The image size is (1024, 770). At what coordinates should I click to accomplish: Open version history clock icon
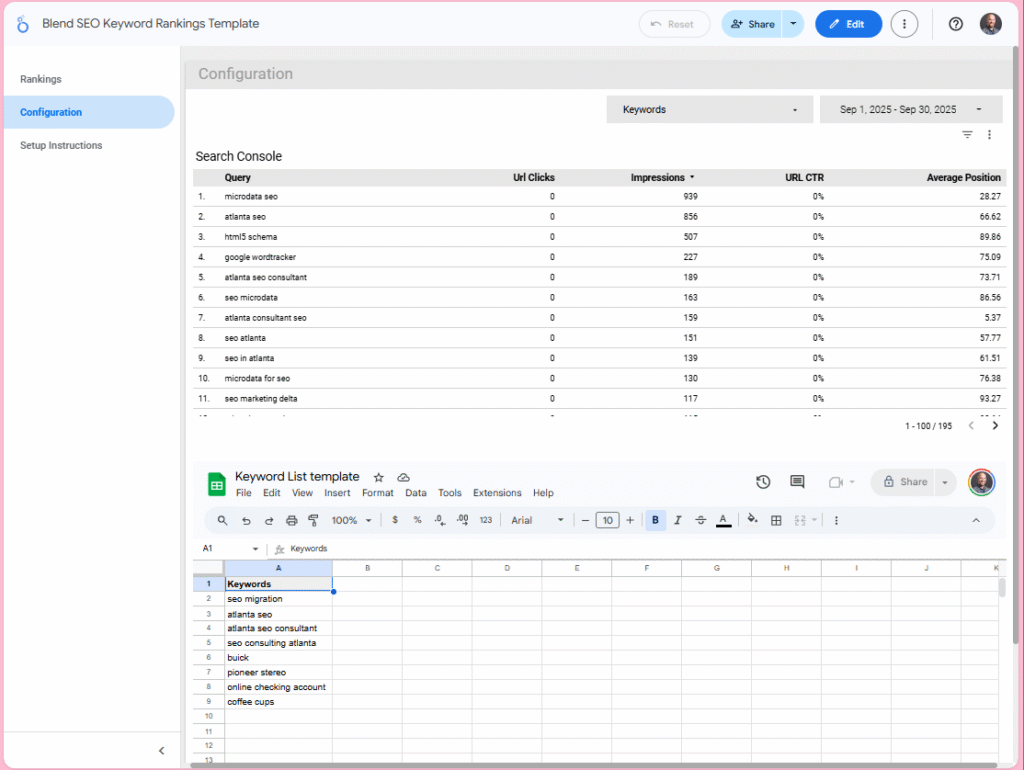763,481
